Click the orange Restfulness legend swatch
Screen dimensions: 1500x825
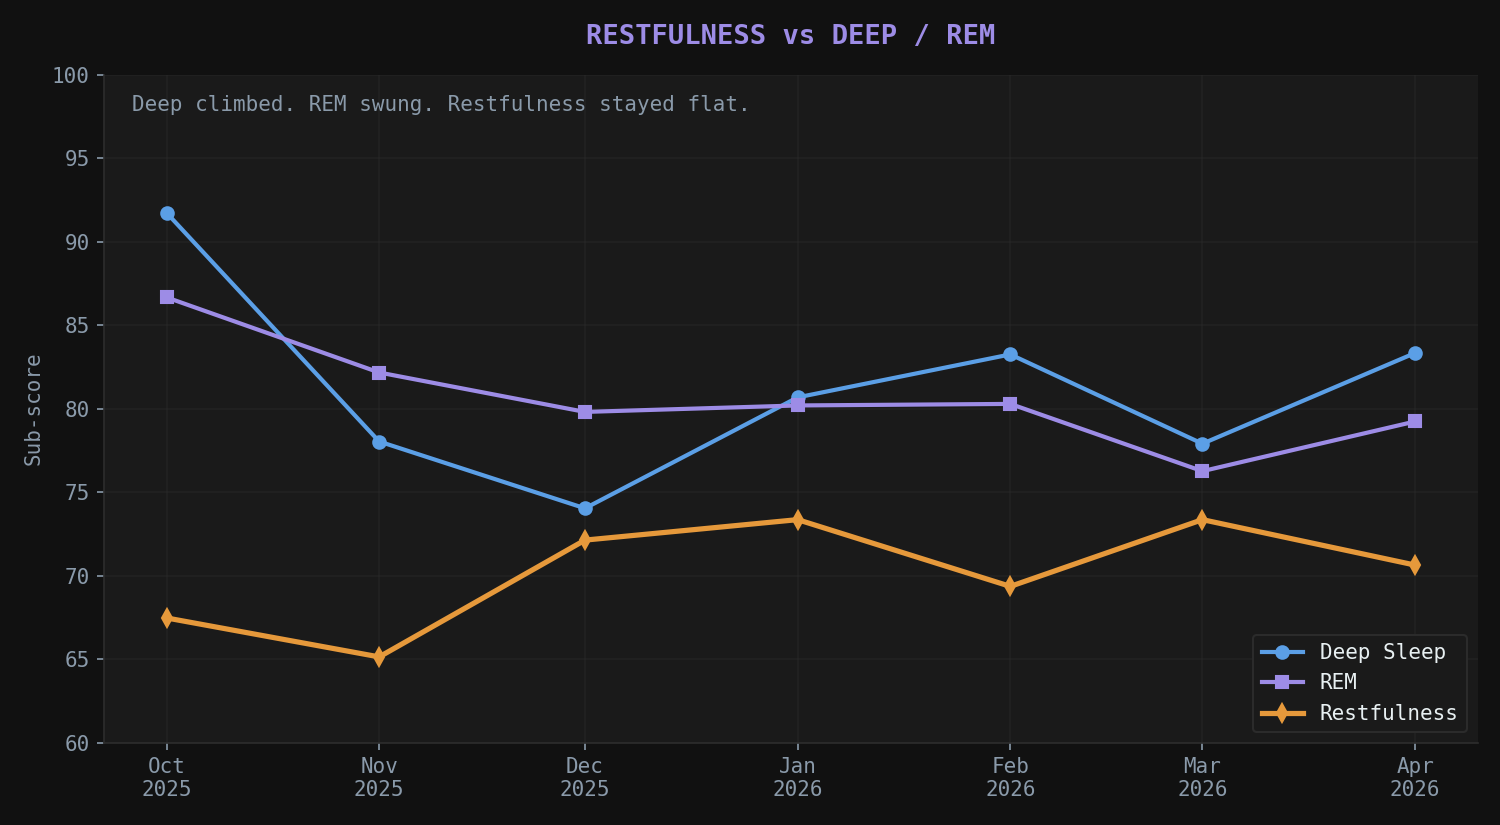point(1282,713)
